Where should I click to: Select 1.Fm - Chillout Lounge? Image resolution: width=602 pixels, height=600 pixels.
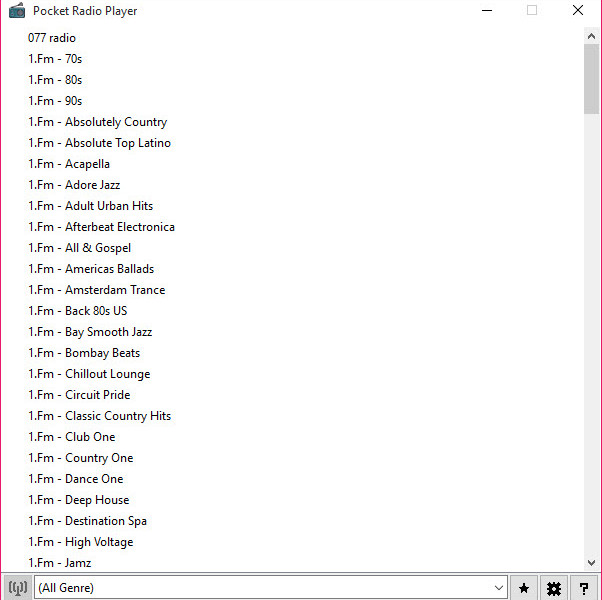89,374
